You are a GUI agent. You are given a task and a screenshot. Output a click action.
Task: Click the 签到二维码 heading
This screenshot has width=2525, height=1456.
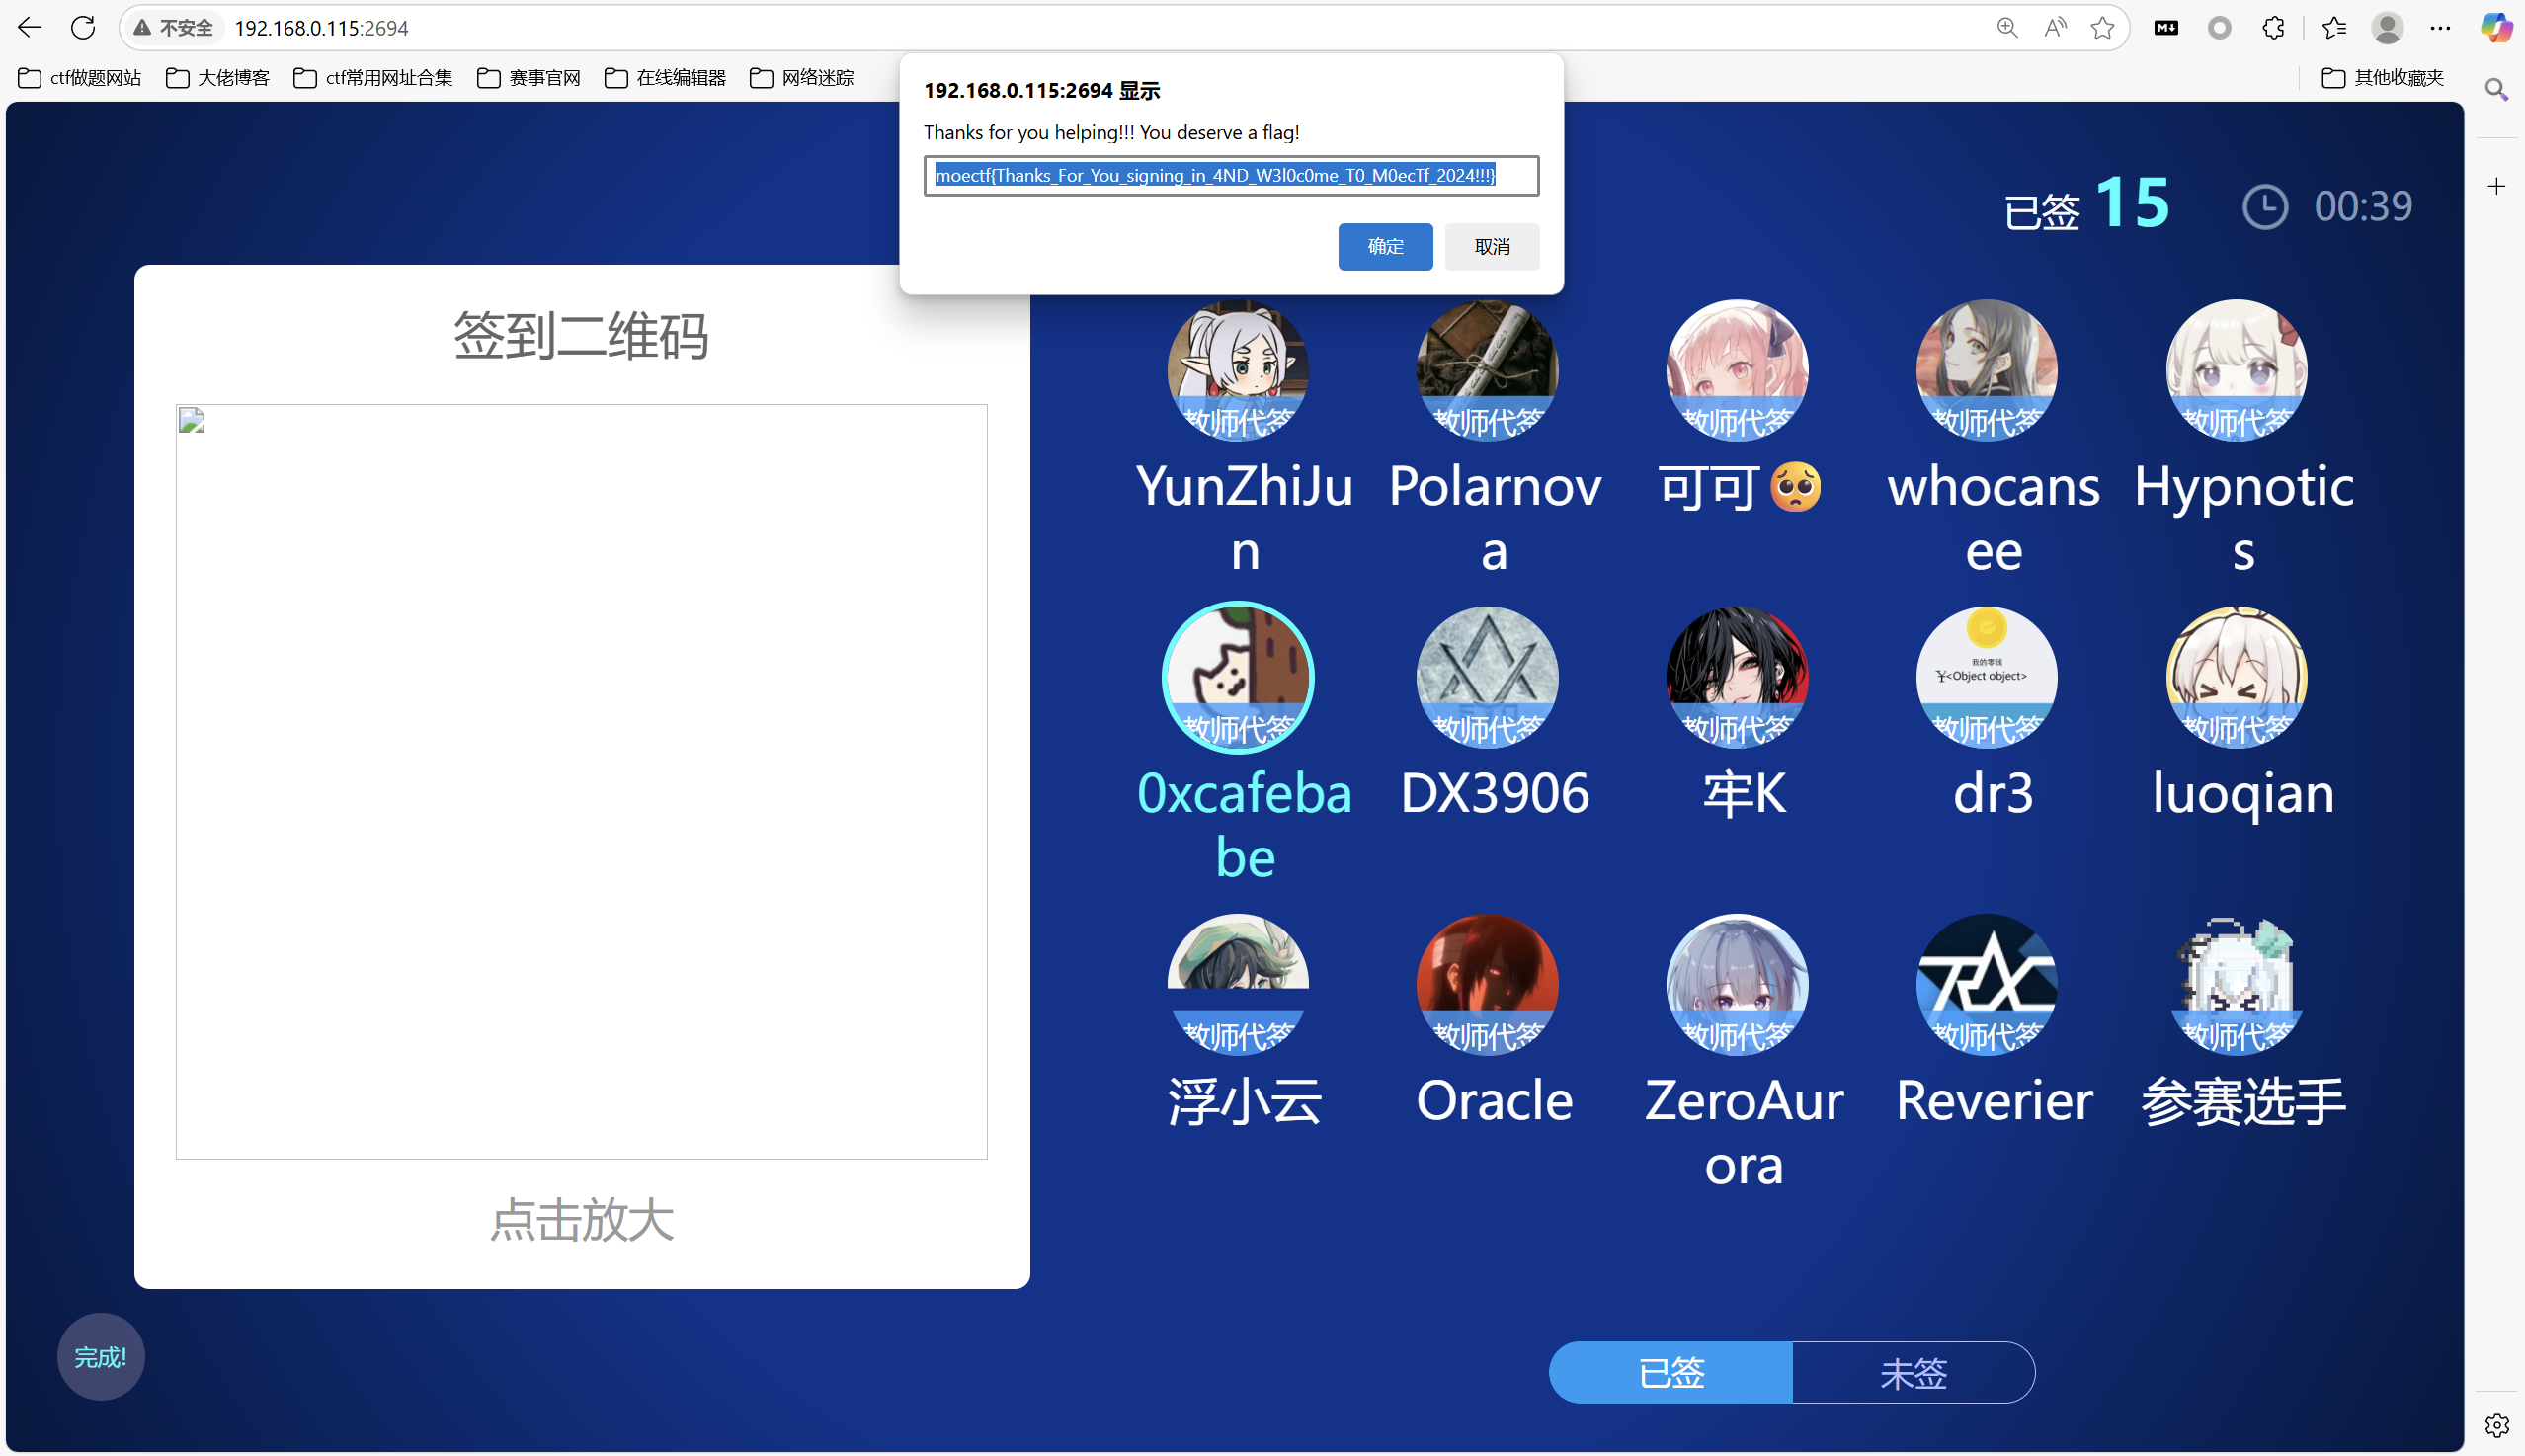point(582,335)
